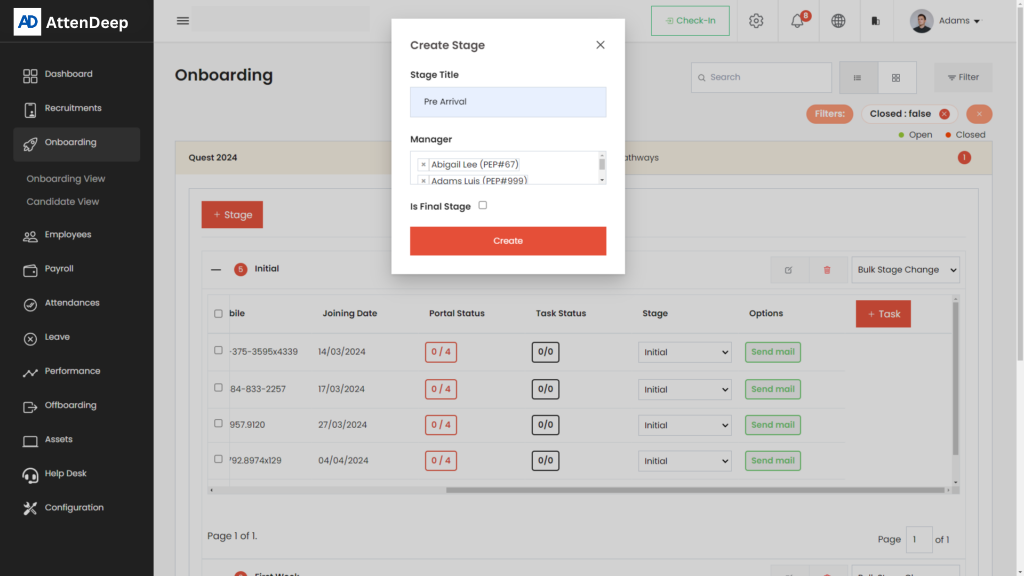Open Payroll in the sidebar
Screen dimensions: 1024x576
point(59,269)
